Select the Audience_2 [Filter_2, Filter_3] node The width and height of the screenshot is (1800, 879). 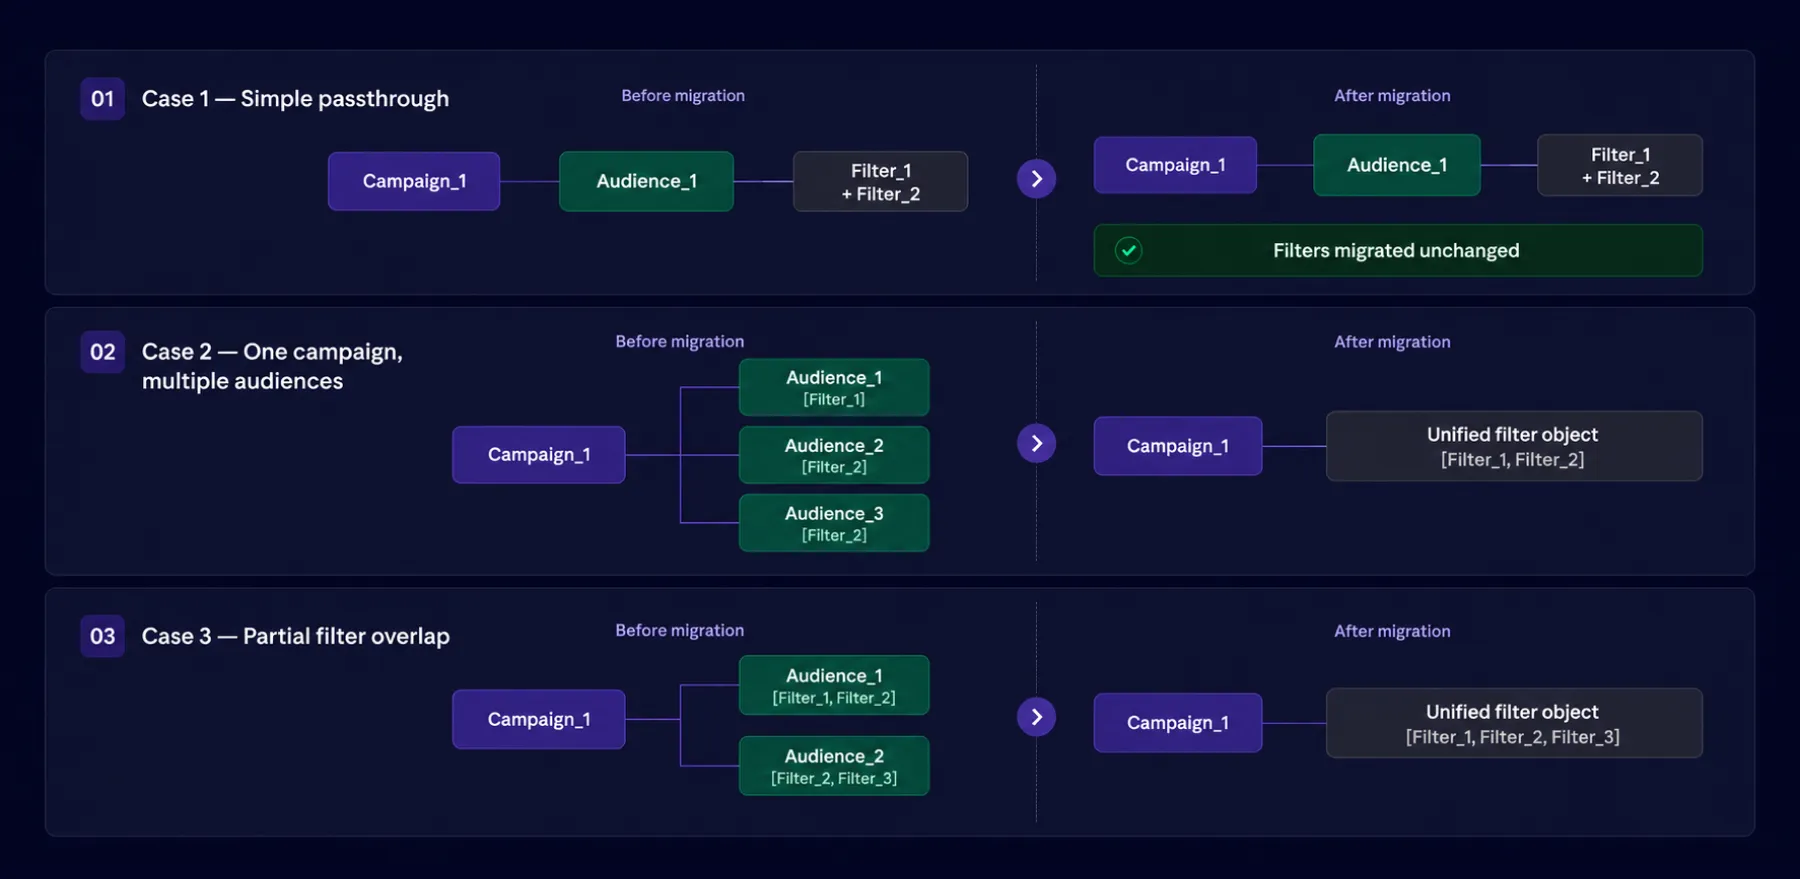point(834,766)
